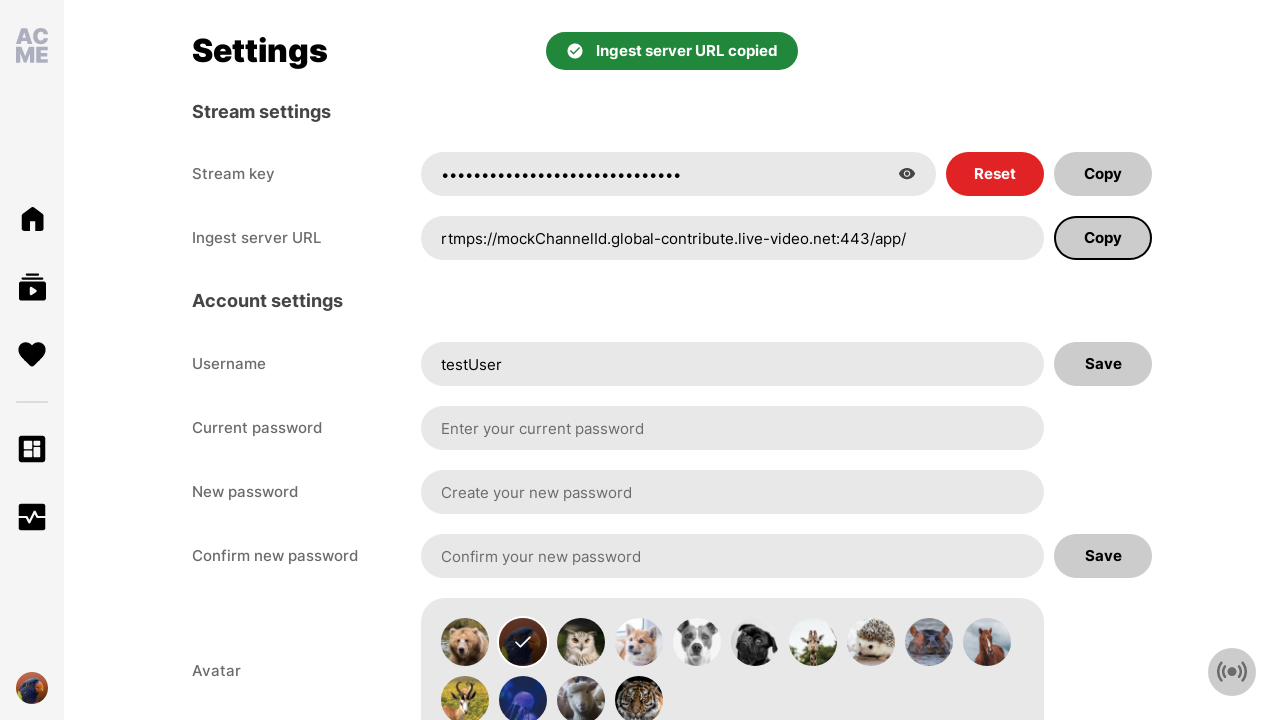Select the owl avatar

(581, 642)
